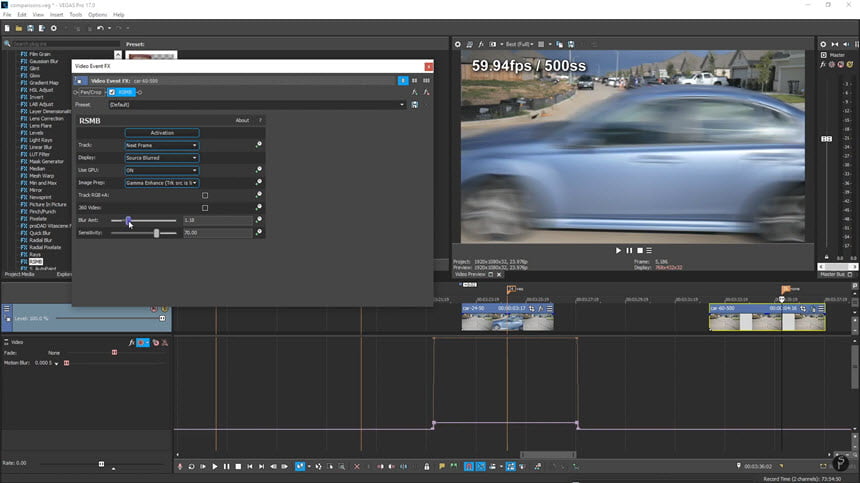Open Motion Blur length dropdown arrow

pyautogui.click(x=56, y=363)
